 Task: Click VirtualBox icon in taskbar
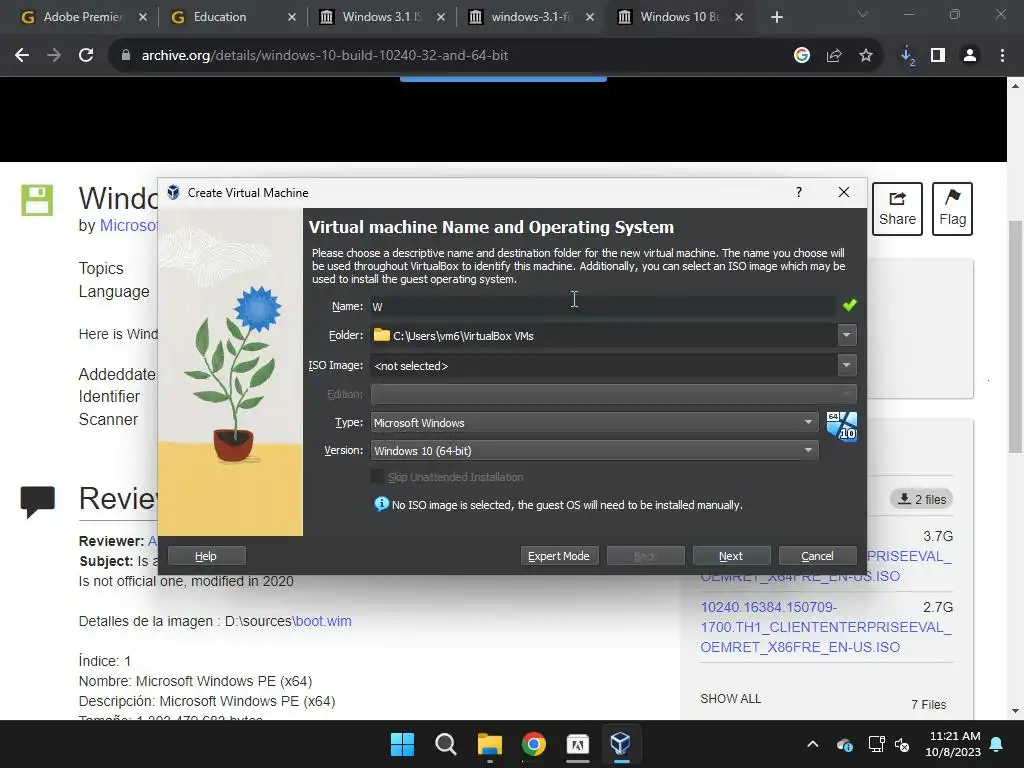(620, 744)
